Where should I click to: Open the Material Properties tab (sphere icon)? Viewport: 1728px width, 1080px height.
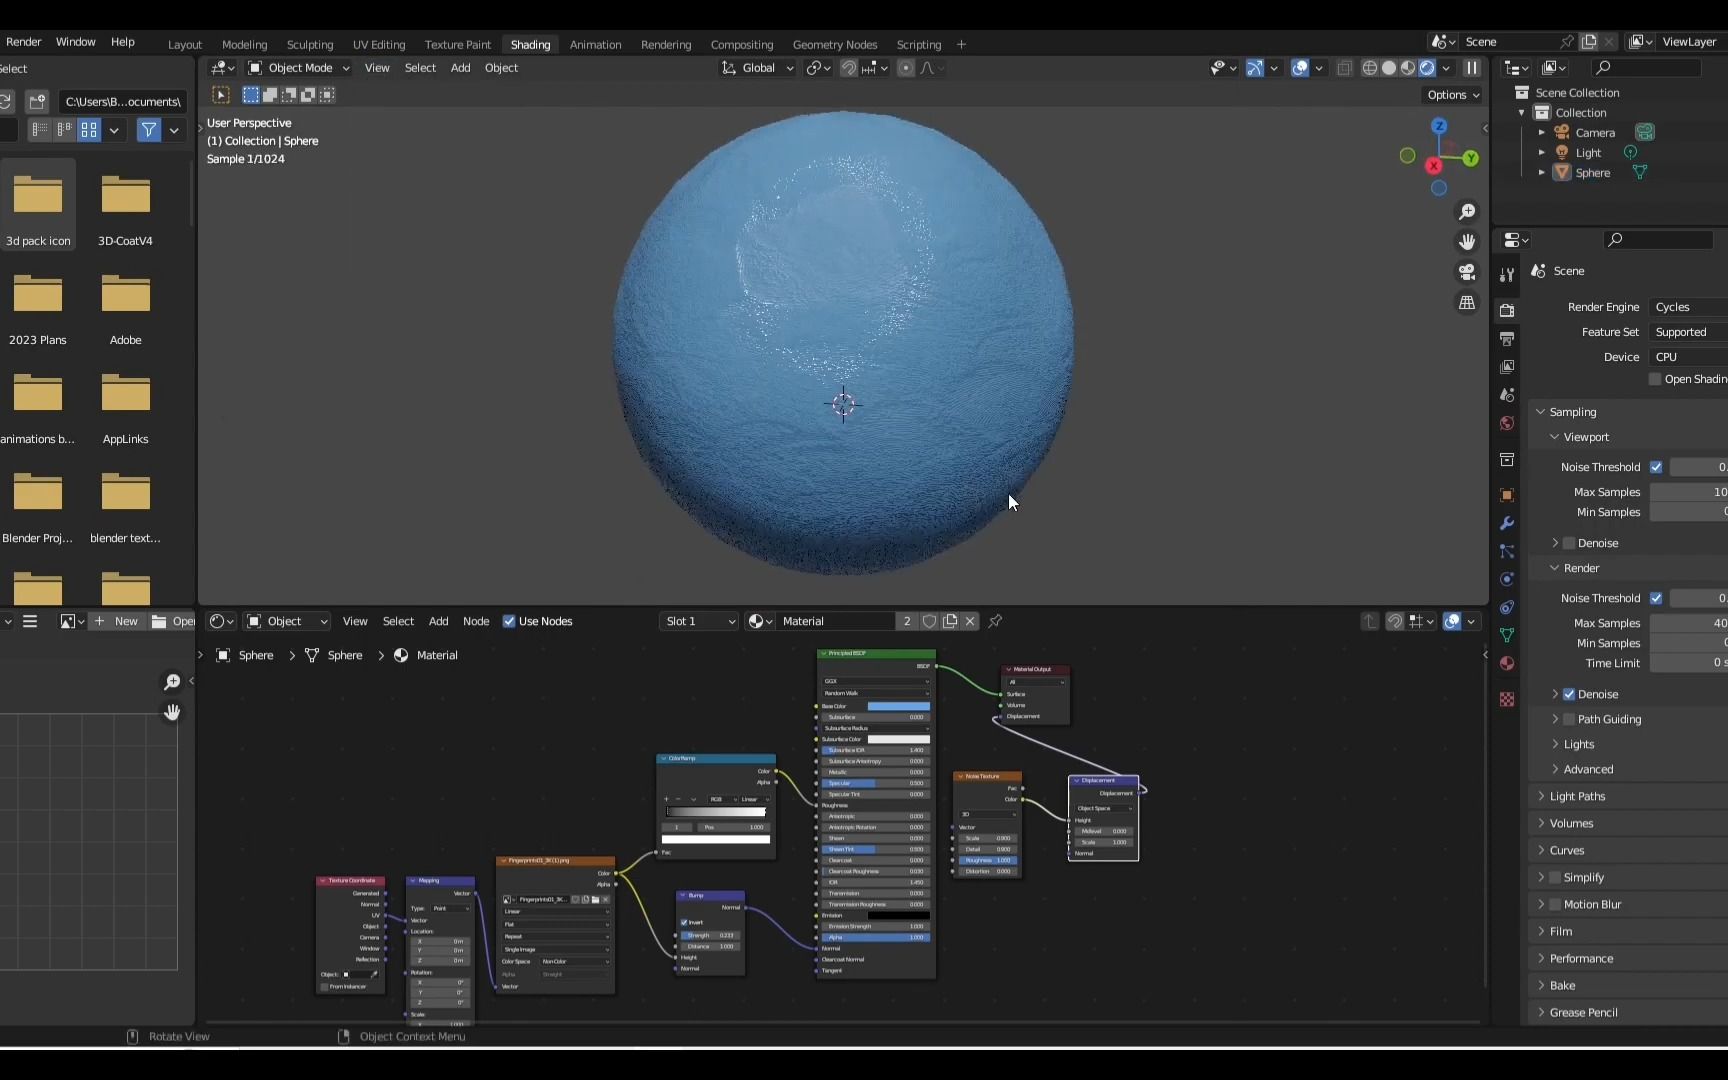1508,664
